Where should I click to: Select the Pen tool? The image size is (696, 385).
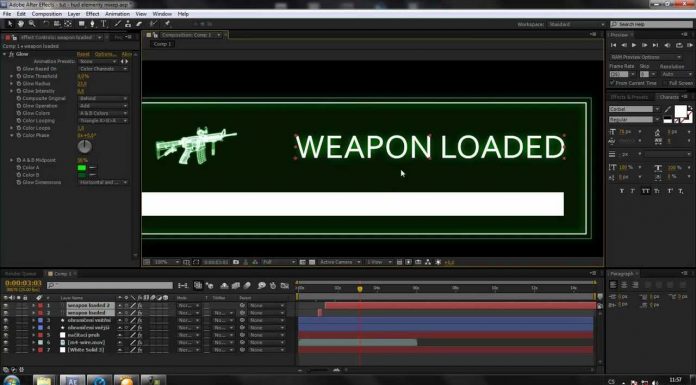(x=92, y=24)
